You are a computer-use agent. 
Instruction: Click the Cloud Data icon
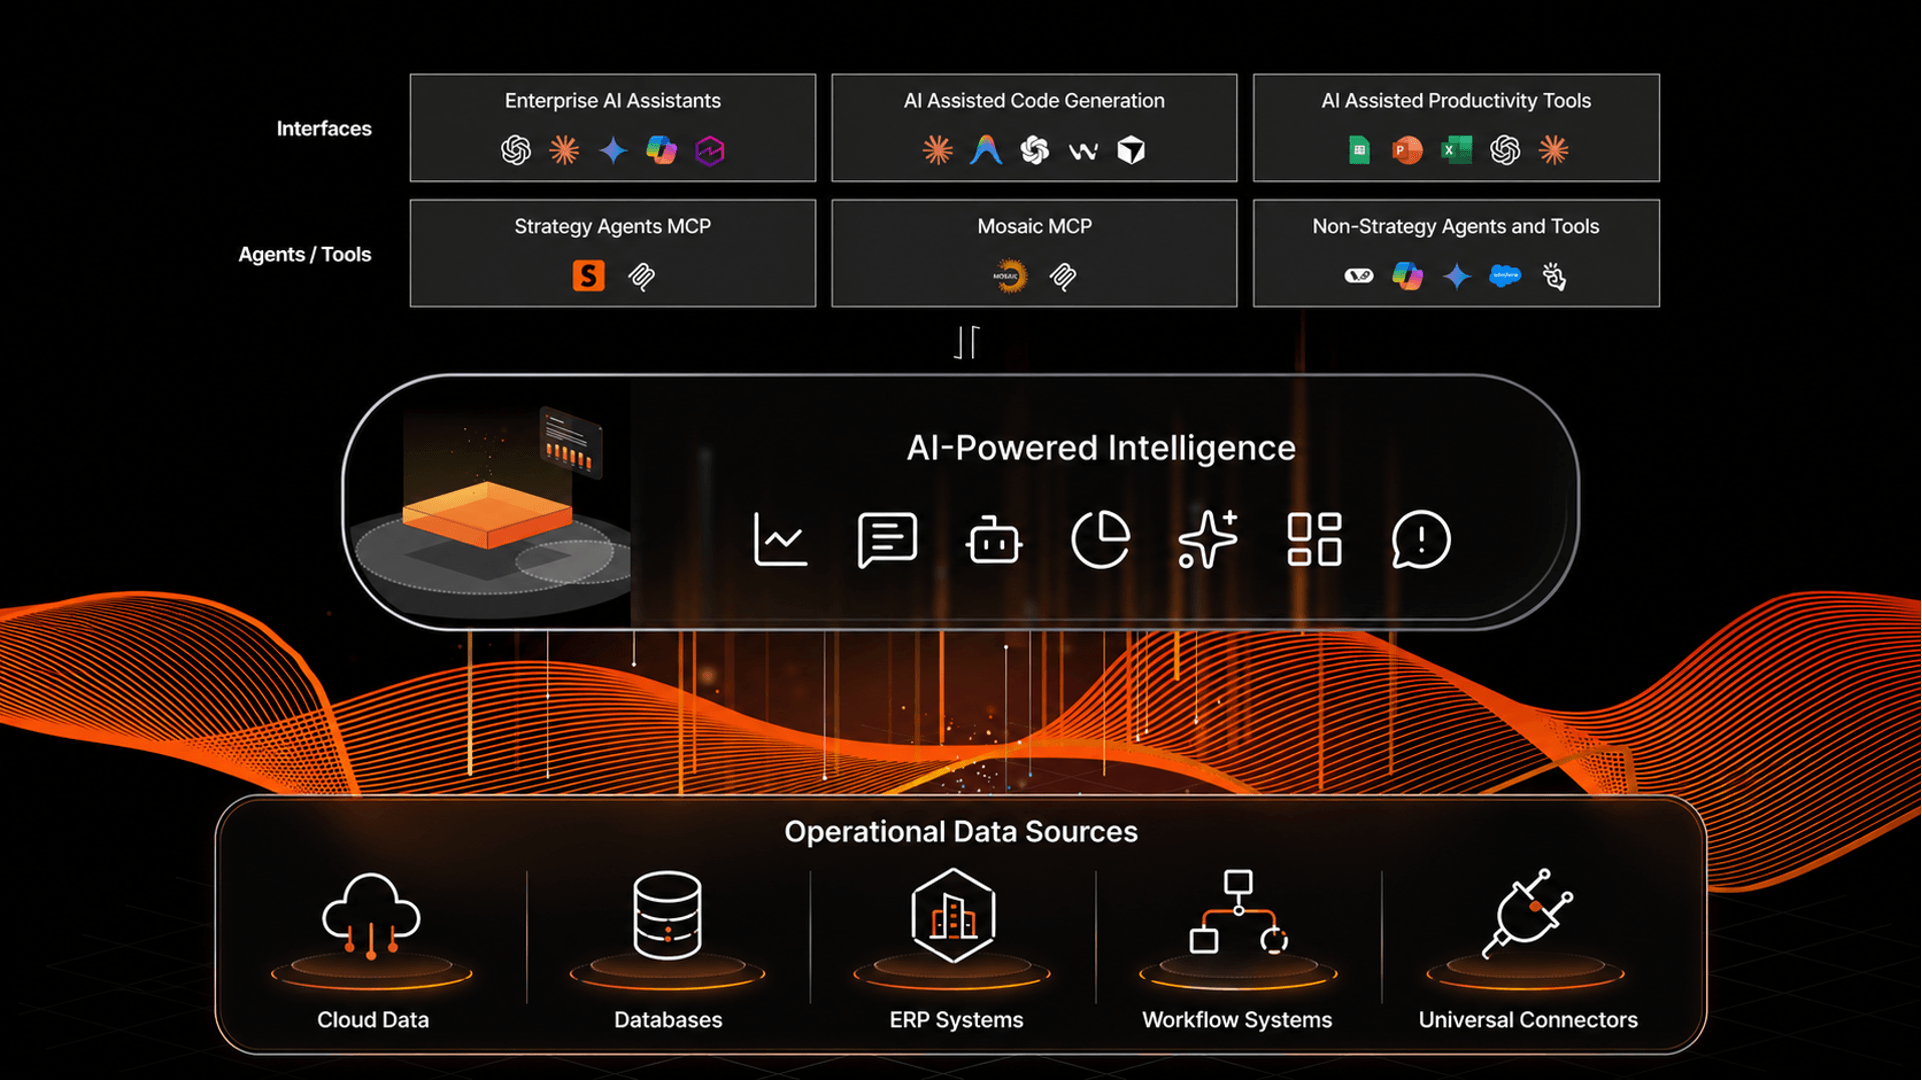pyautogui.click(x=371, y=917)
